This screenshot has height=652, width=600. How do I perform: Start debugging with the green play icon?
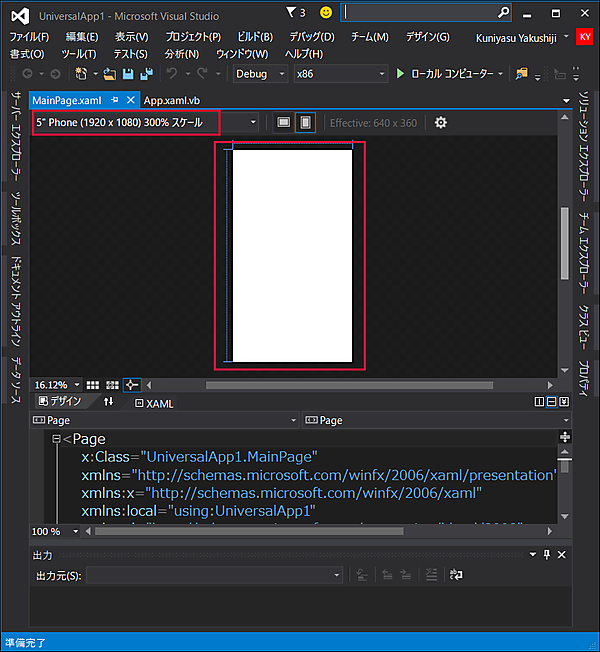pos(401,74)
